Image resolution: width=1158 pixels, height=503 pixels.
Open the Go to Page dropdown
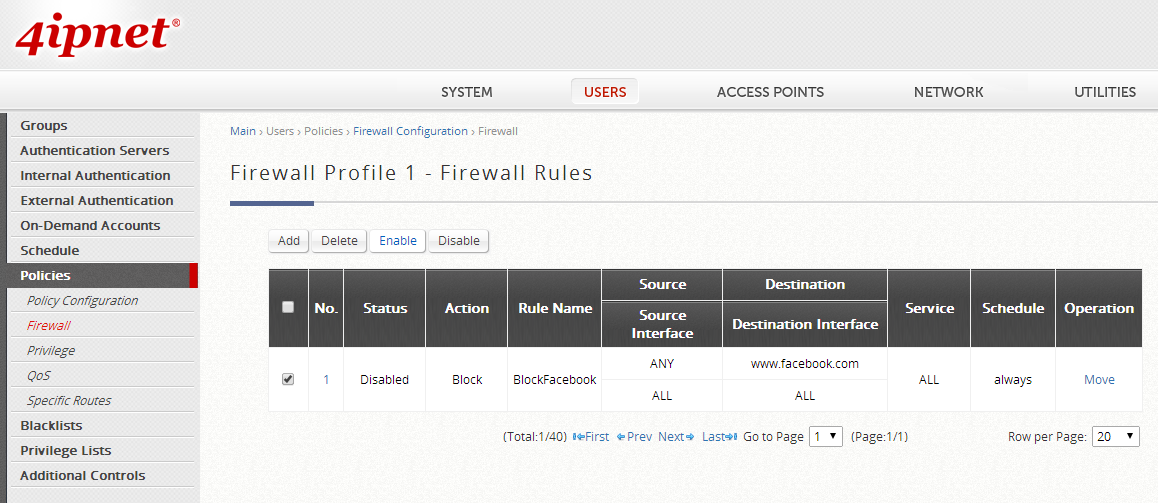coord(825,437)
